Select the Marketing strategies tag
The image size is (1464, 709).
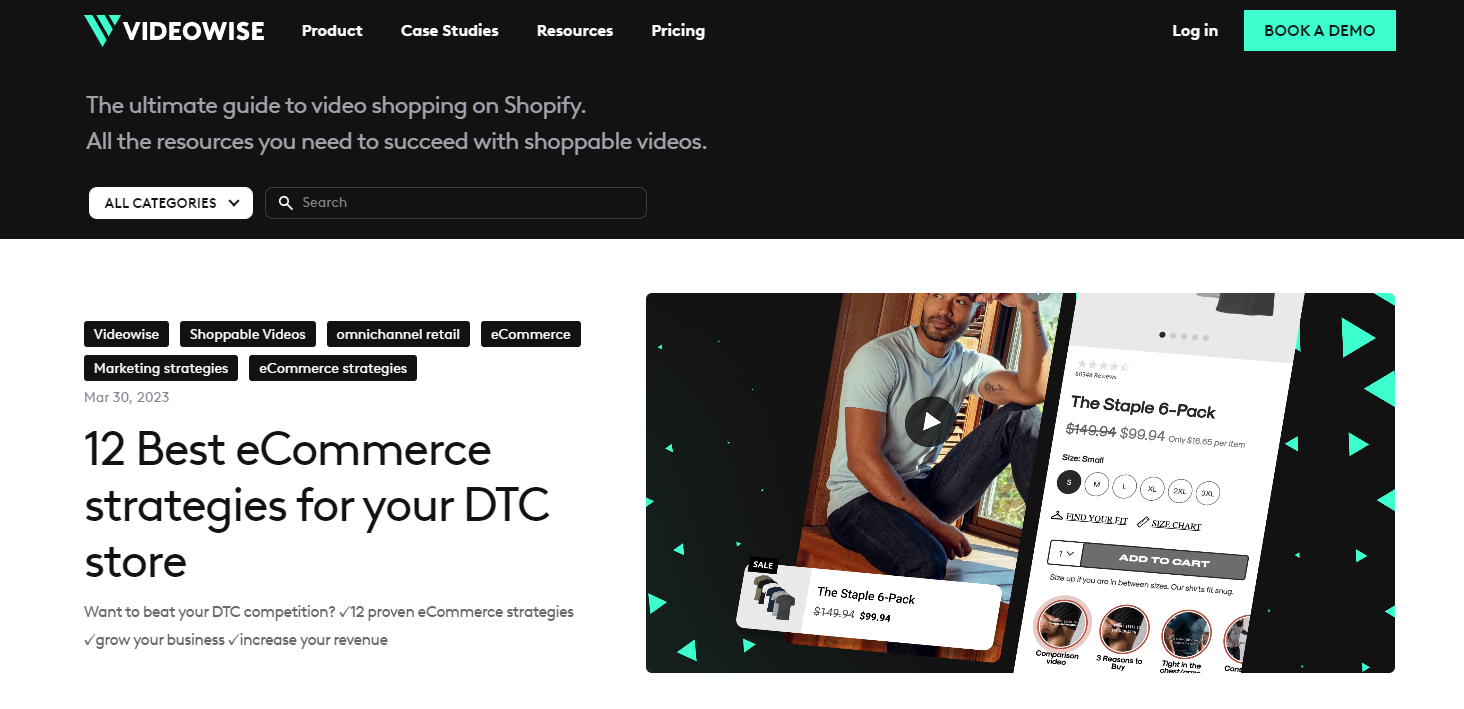[162, 368]
